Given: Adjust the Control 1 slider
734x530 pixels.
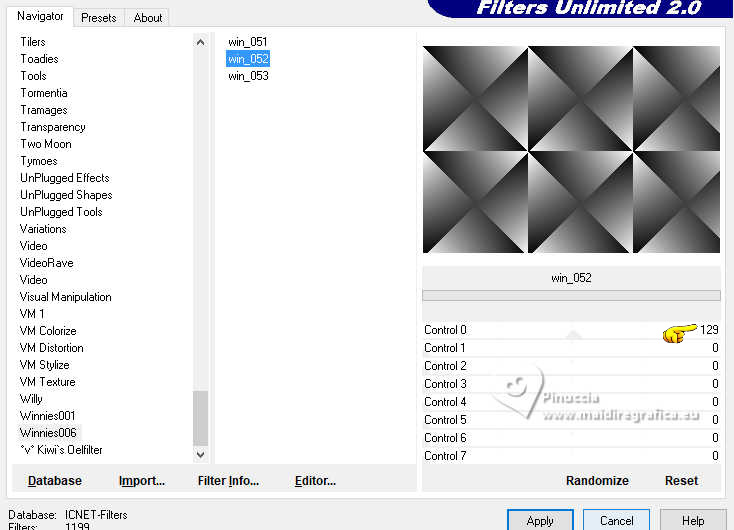Looking at the screenshot, I should pyautogui.click(x=571, y=348).
